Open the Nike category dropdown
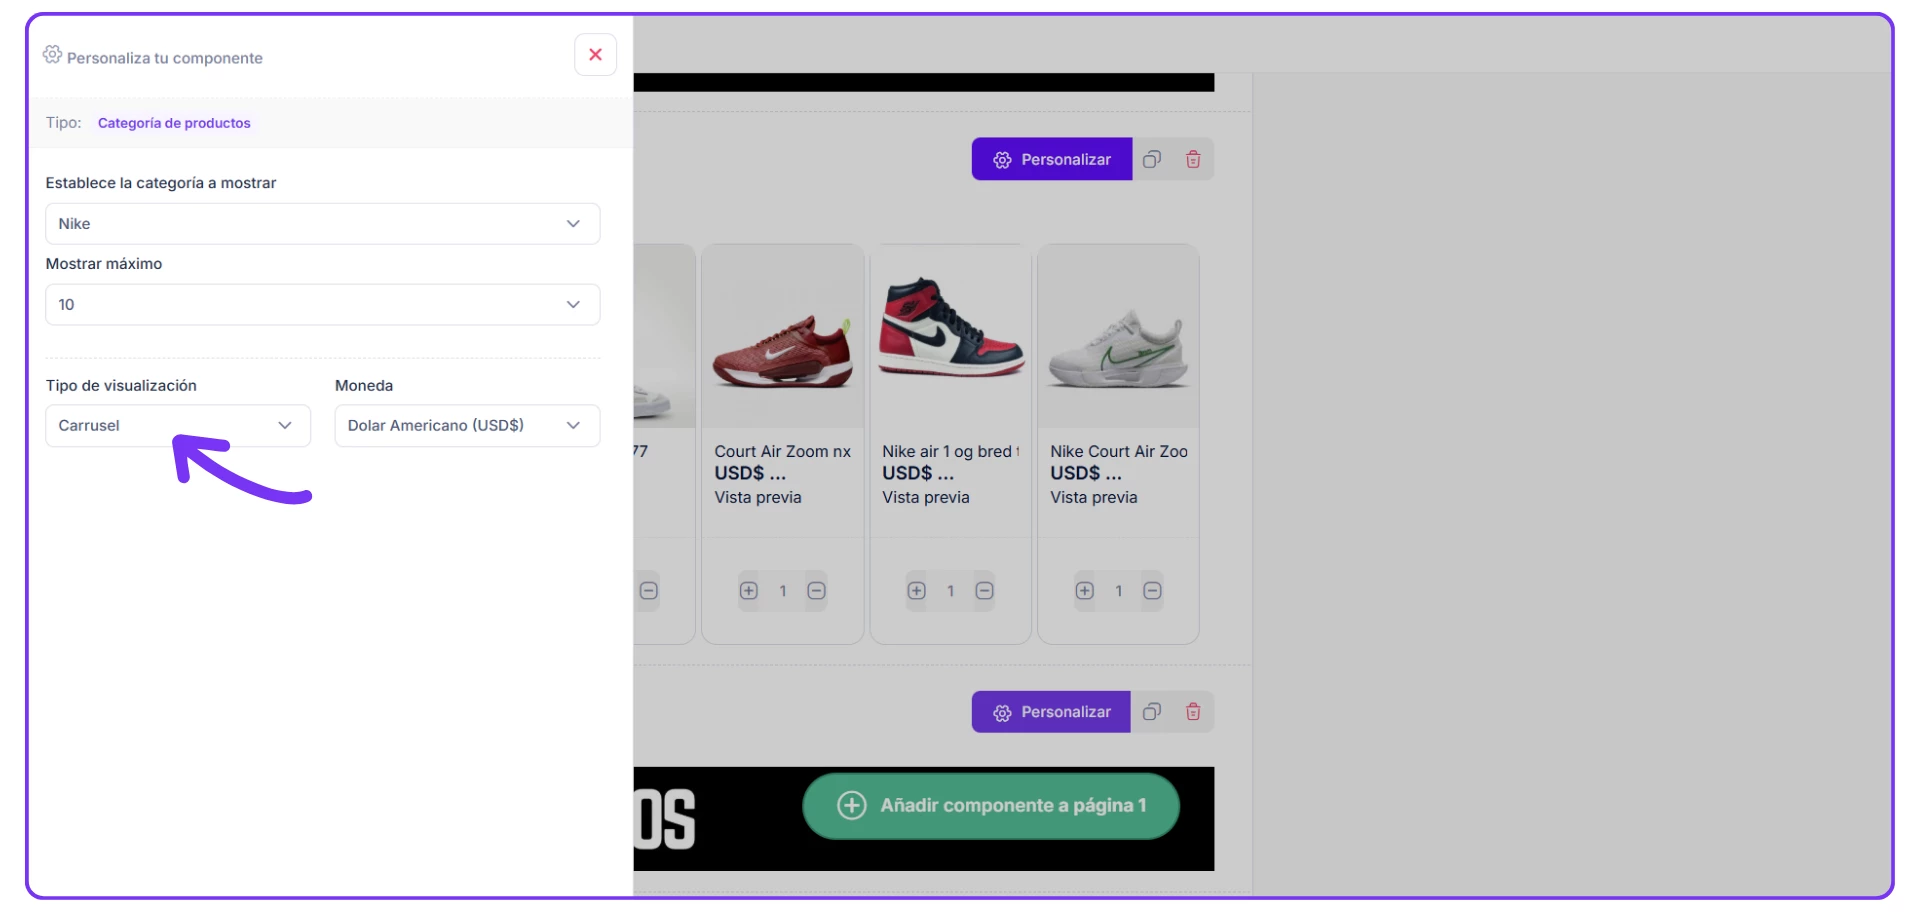The image size is (1920, 912). click(x=322, y=224)
